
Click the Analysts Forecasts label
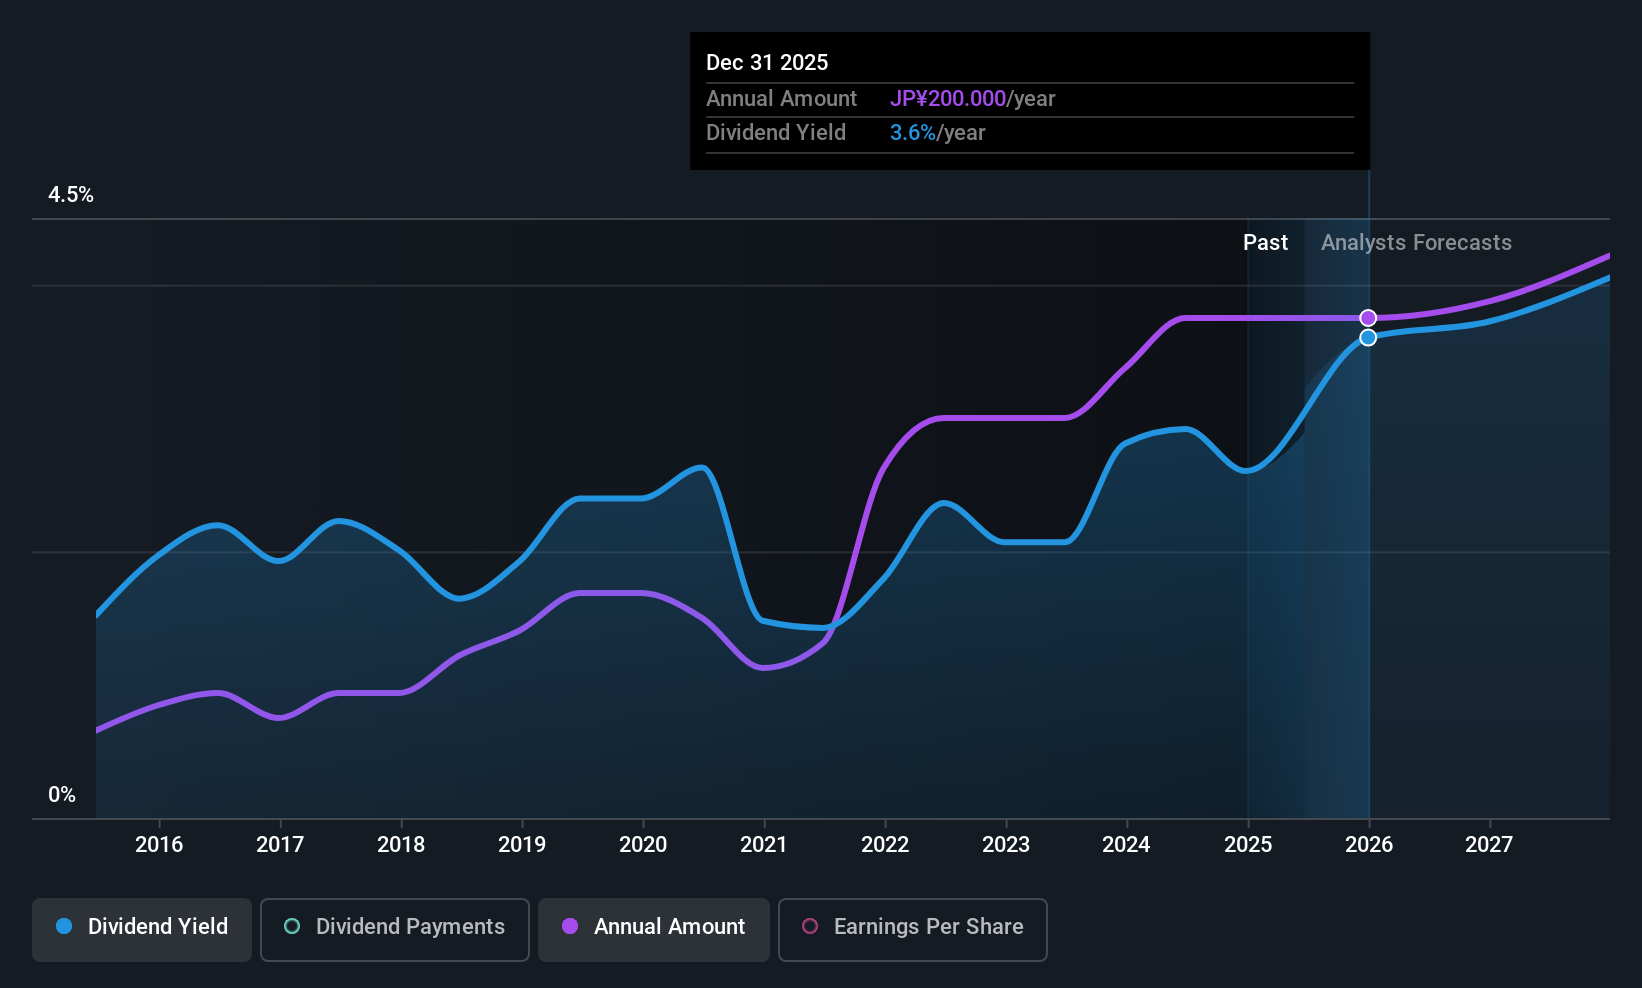(1416, 243)
